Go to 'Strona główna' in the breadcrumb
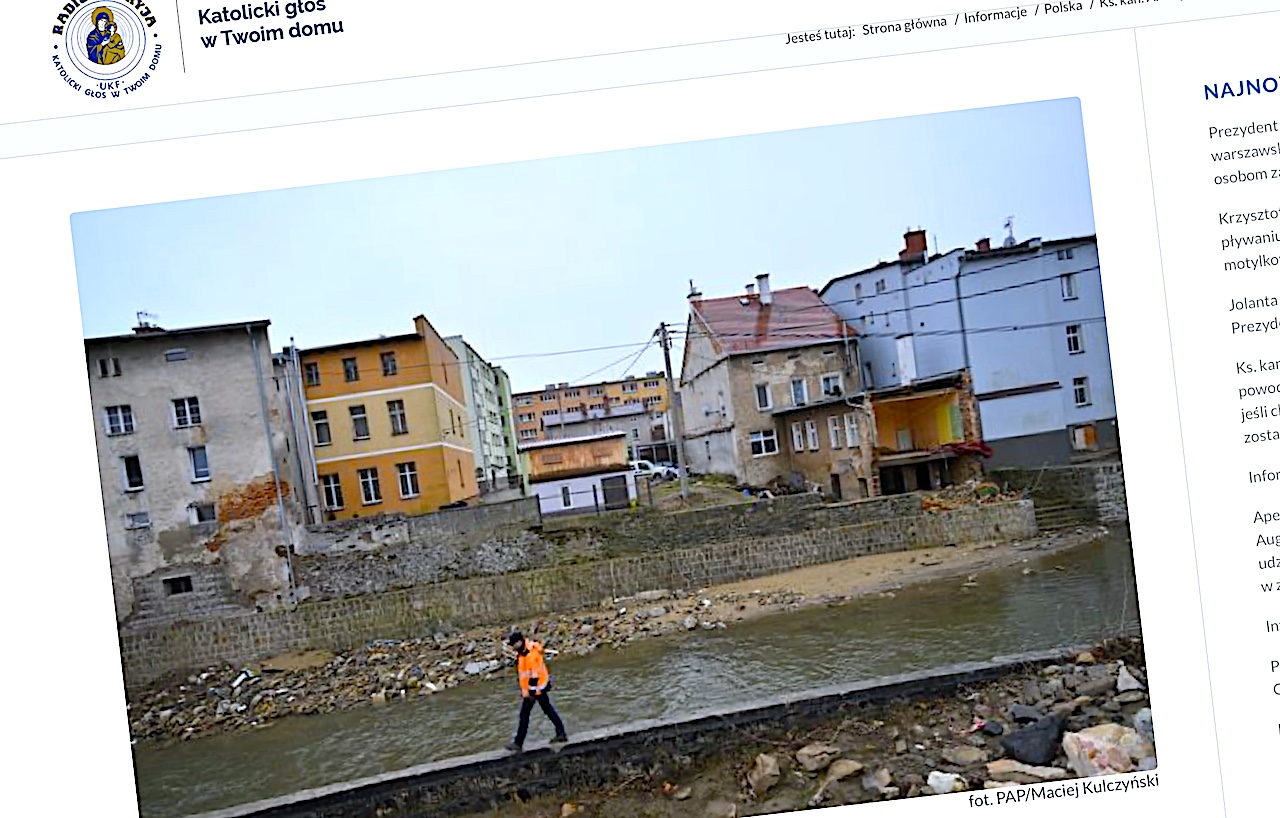The height and width of the screenshot is (818, 1280). tap(903, 24)
